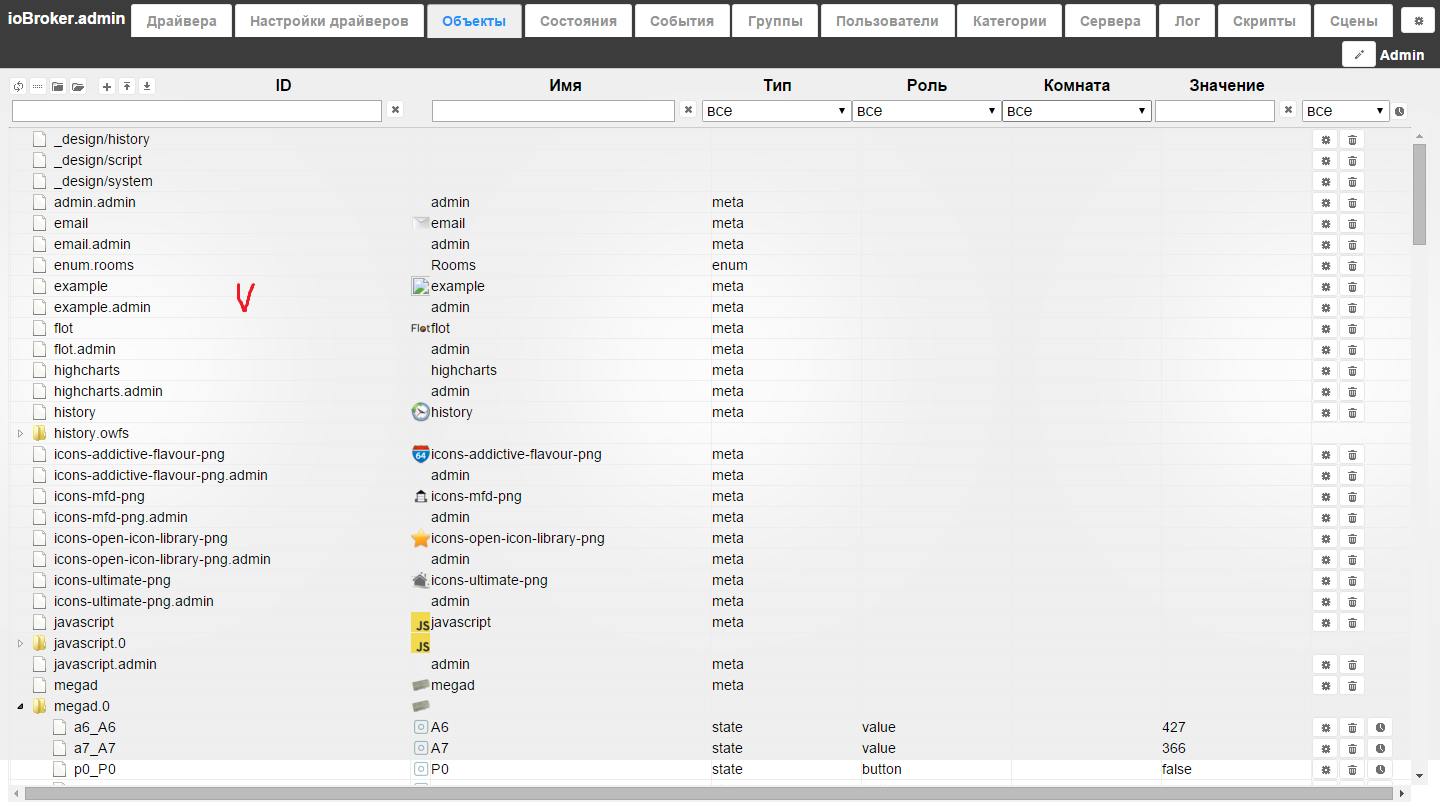This screenshot has width=1440, height=802.
Task: Open settings gear at top right corner
Action: point(1418,20)
